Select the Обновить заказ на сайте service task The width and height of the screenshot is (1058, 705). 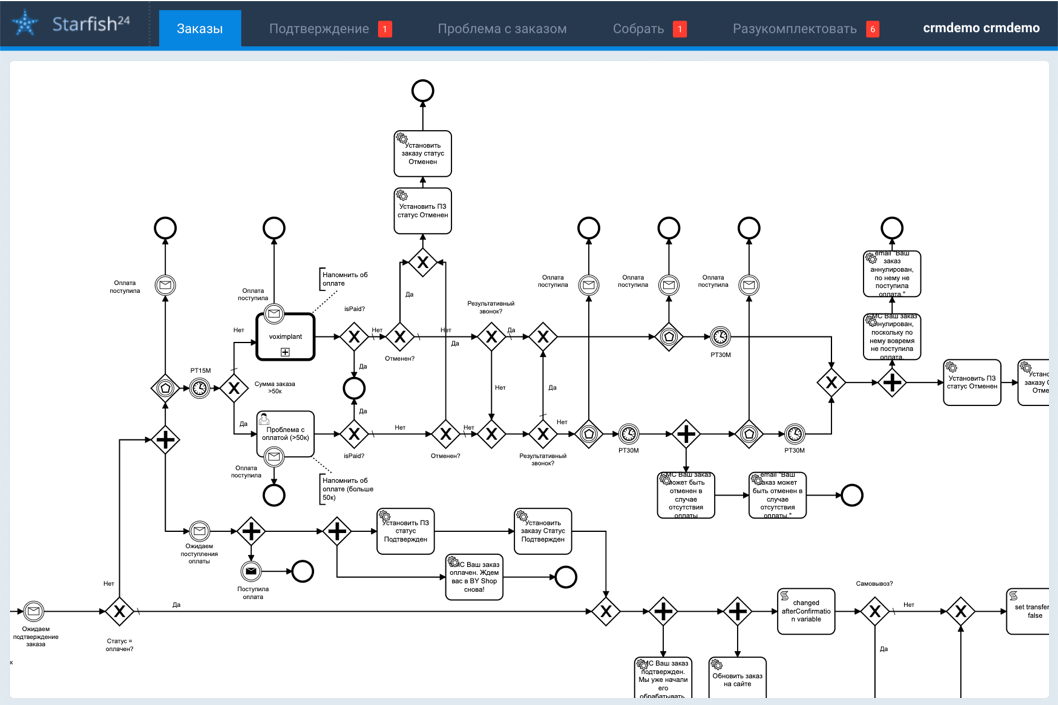coord(737,679)
